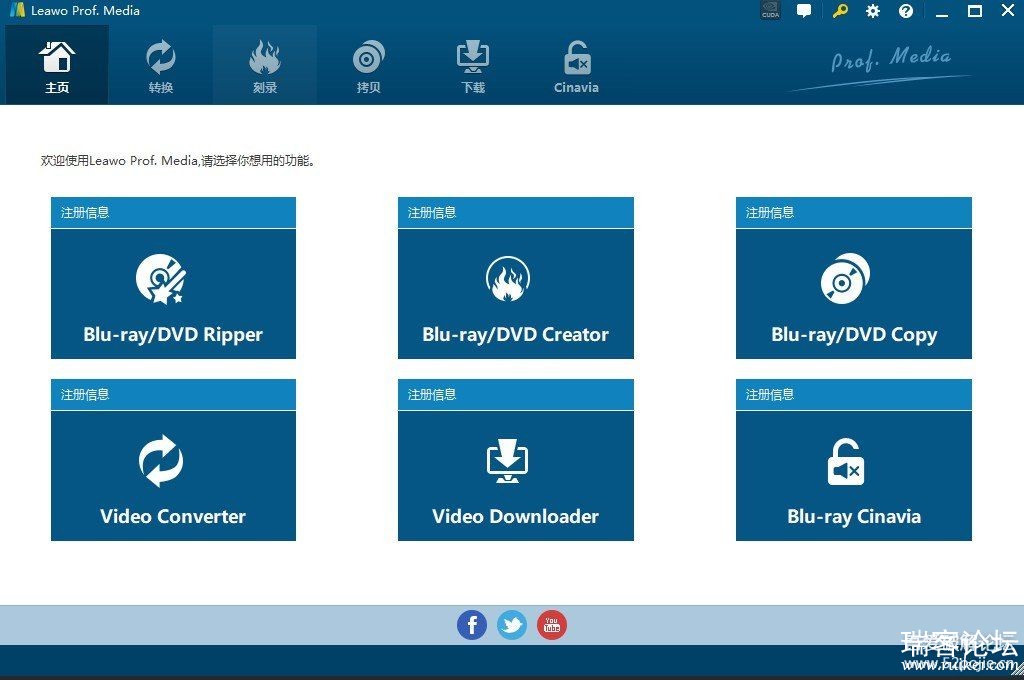1024x680 pixels.
Task: Open the Facebook page icon
Action: point(472,625)
